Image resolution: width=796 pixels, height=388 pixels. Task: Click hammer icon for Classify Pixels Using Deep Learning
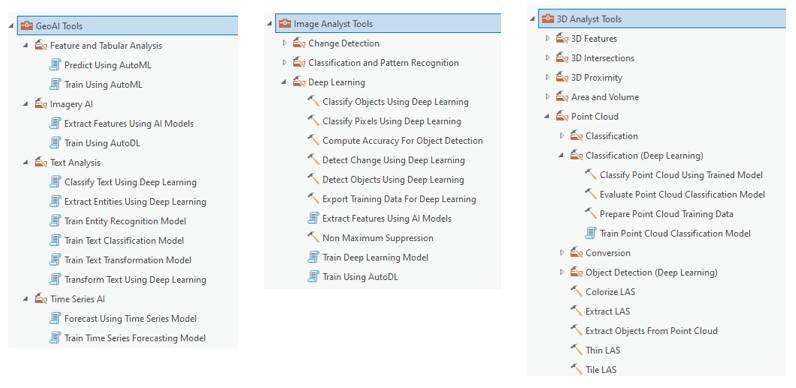click(x=313, y=121)
